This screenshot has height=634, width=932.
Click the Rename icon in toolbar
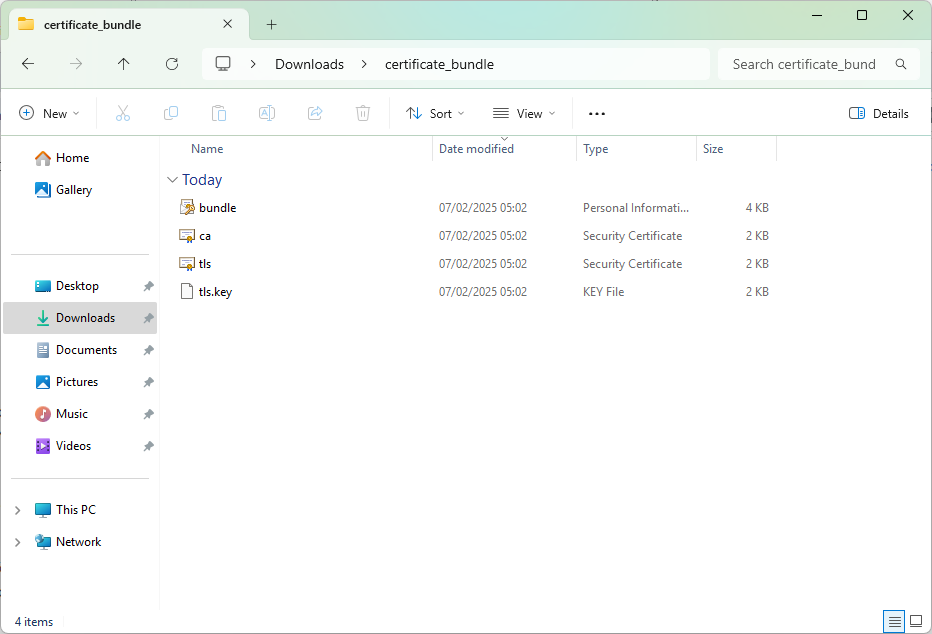pos(267,114)
